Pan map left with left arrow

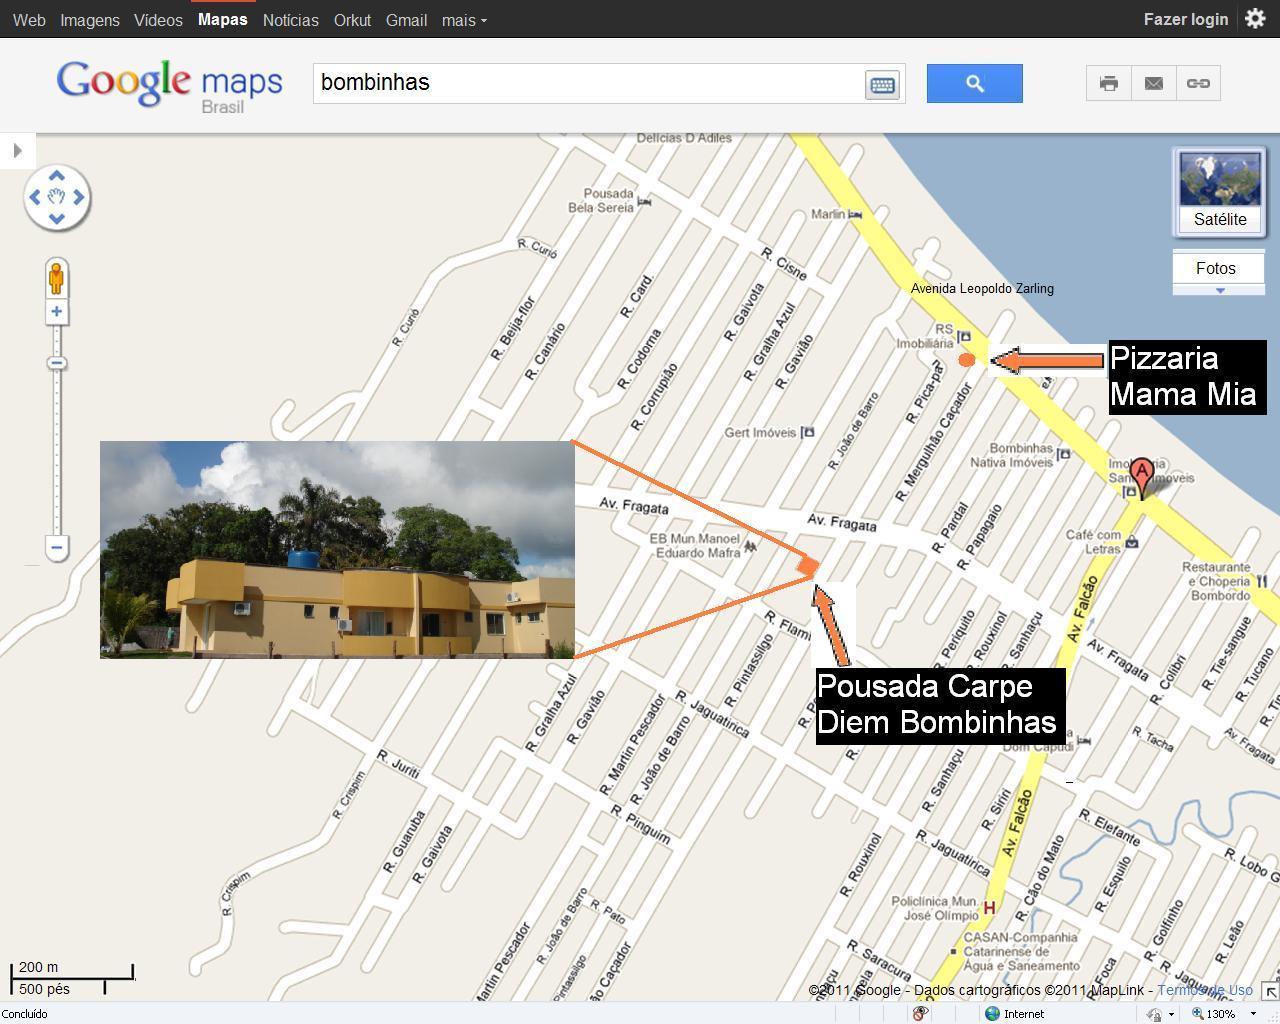(x=35, y=197)
